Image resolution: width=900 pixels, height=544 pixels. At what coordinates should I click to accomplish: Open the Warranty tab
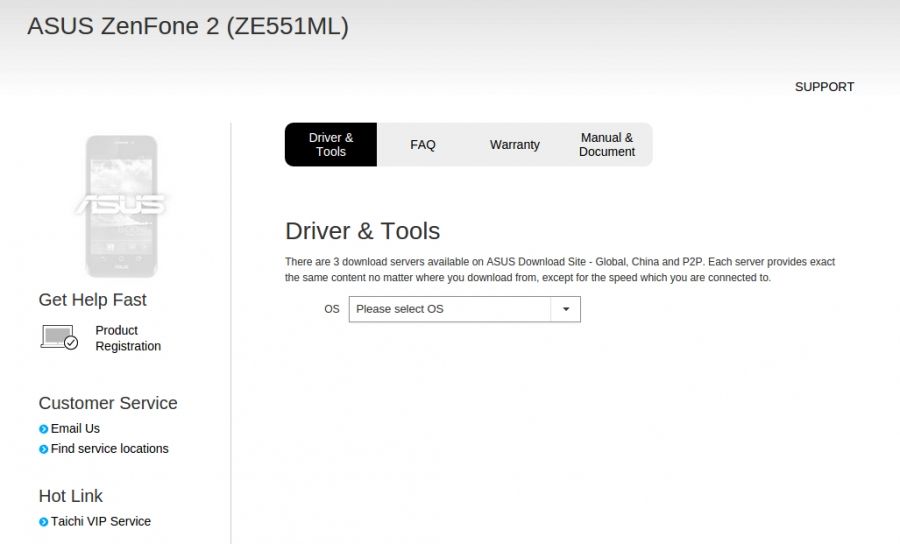pos(514,145)
